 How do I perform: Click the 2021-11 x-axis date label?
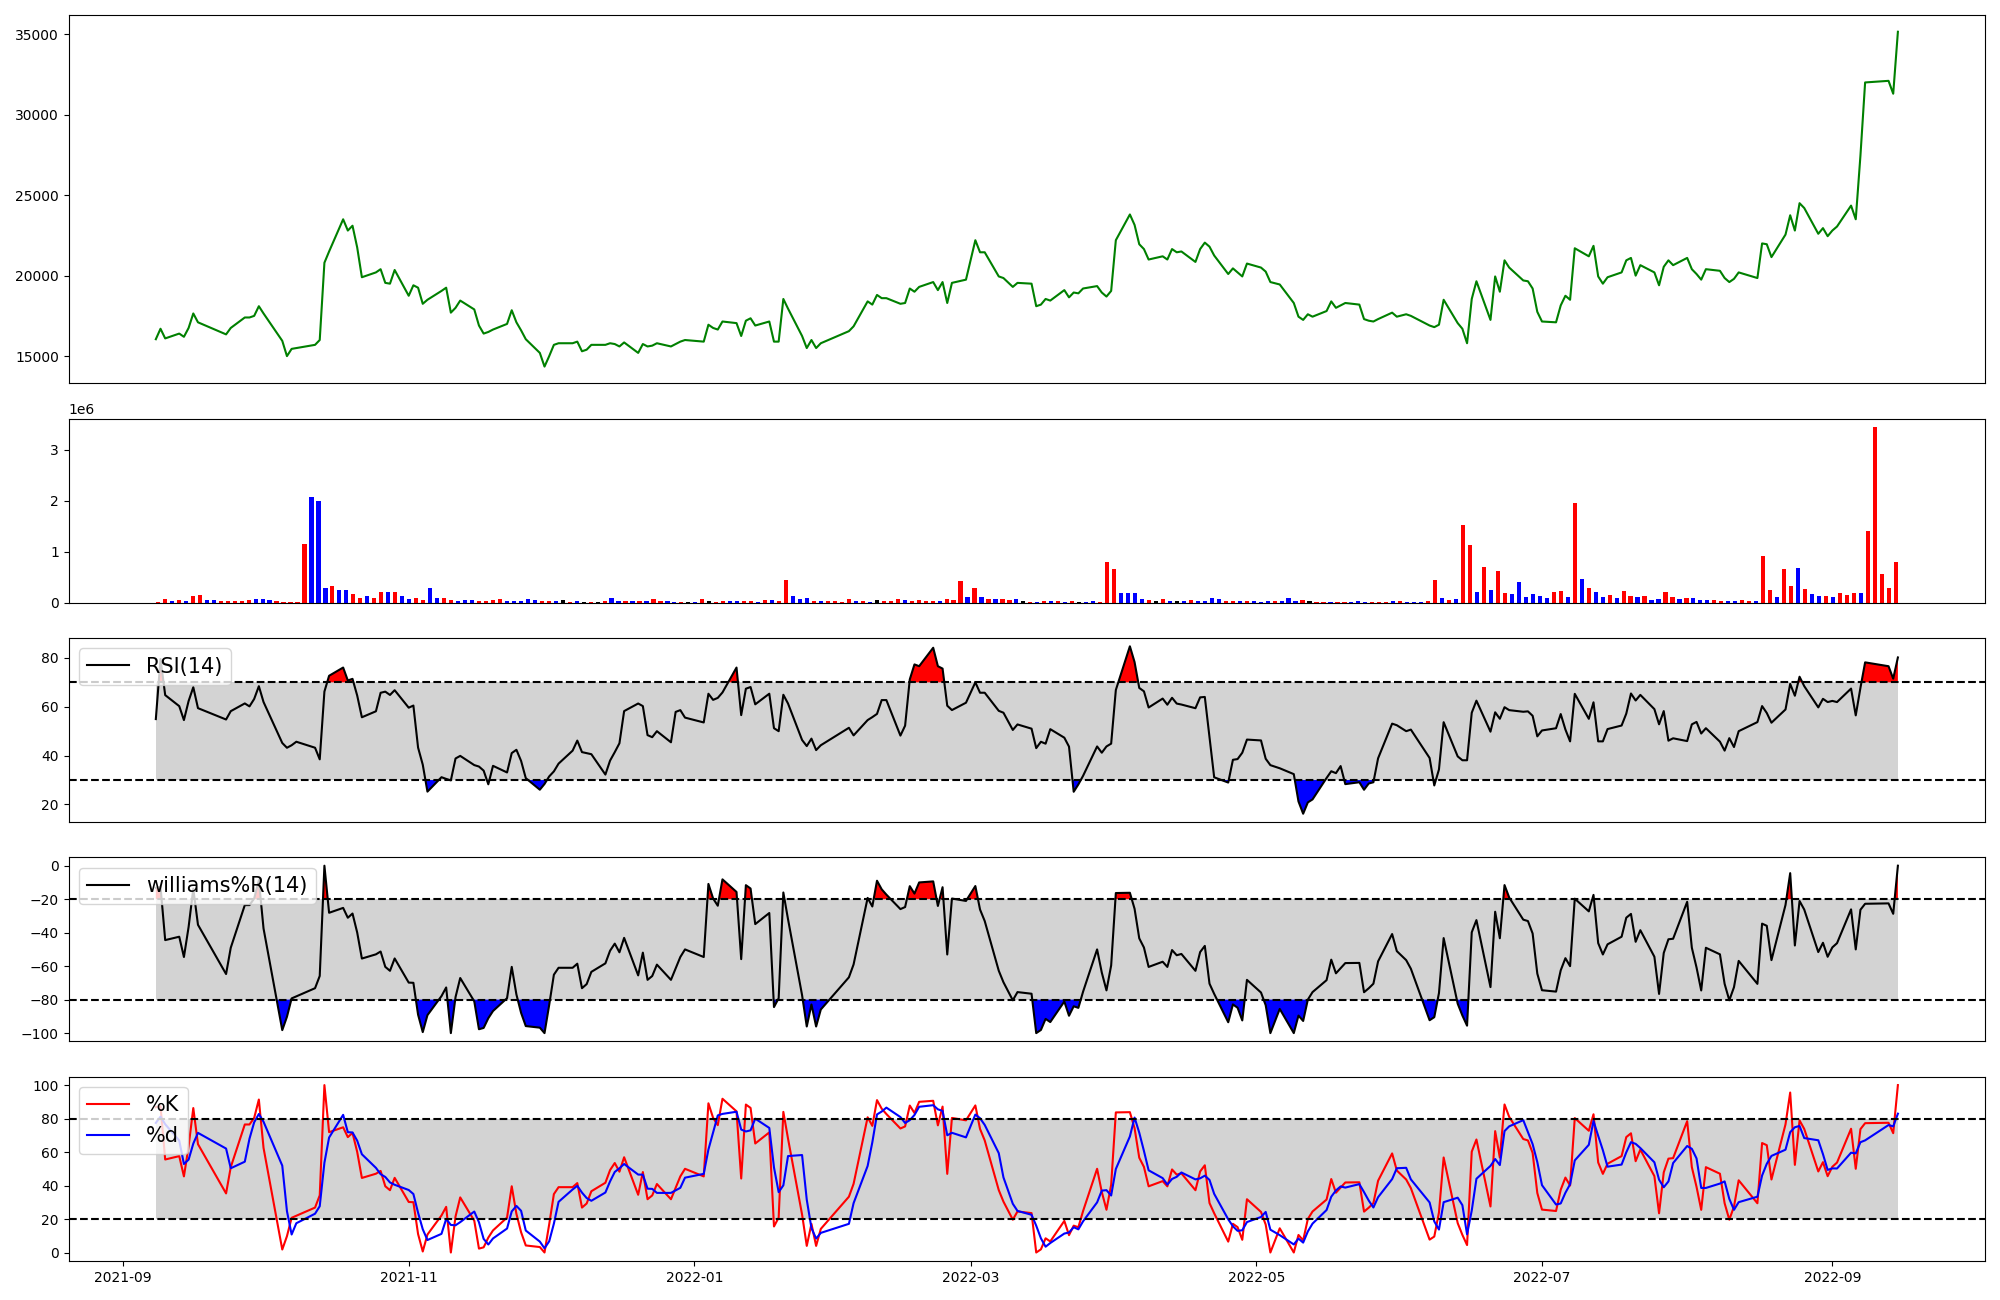[409, 1277]
